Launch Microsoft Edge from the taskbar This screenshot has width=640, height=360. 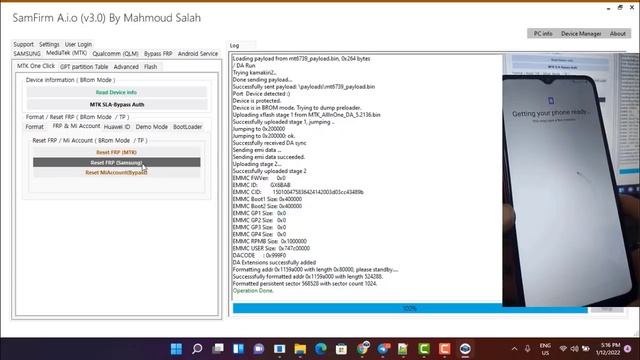click(321, 349)
